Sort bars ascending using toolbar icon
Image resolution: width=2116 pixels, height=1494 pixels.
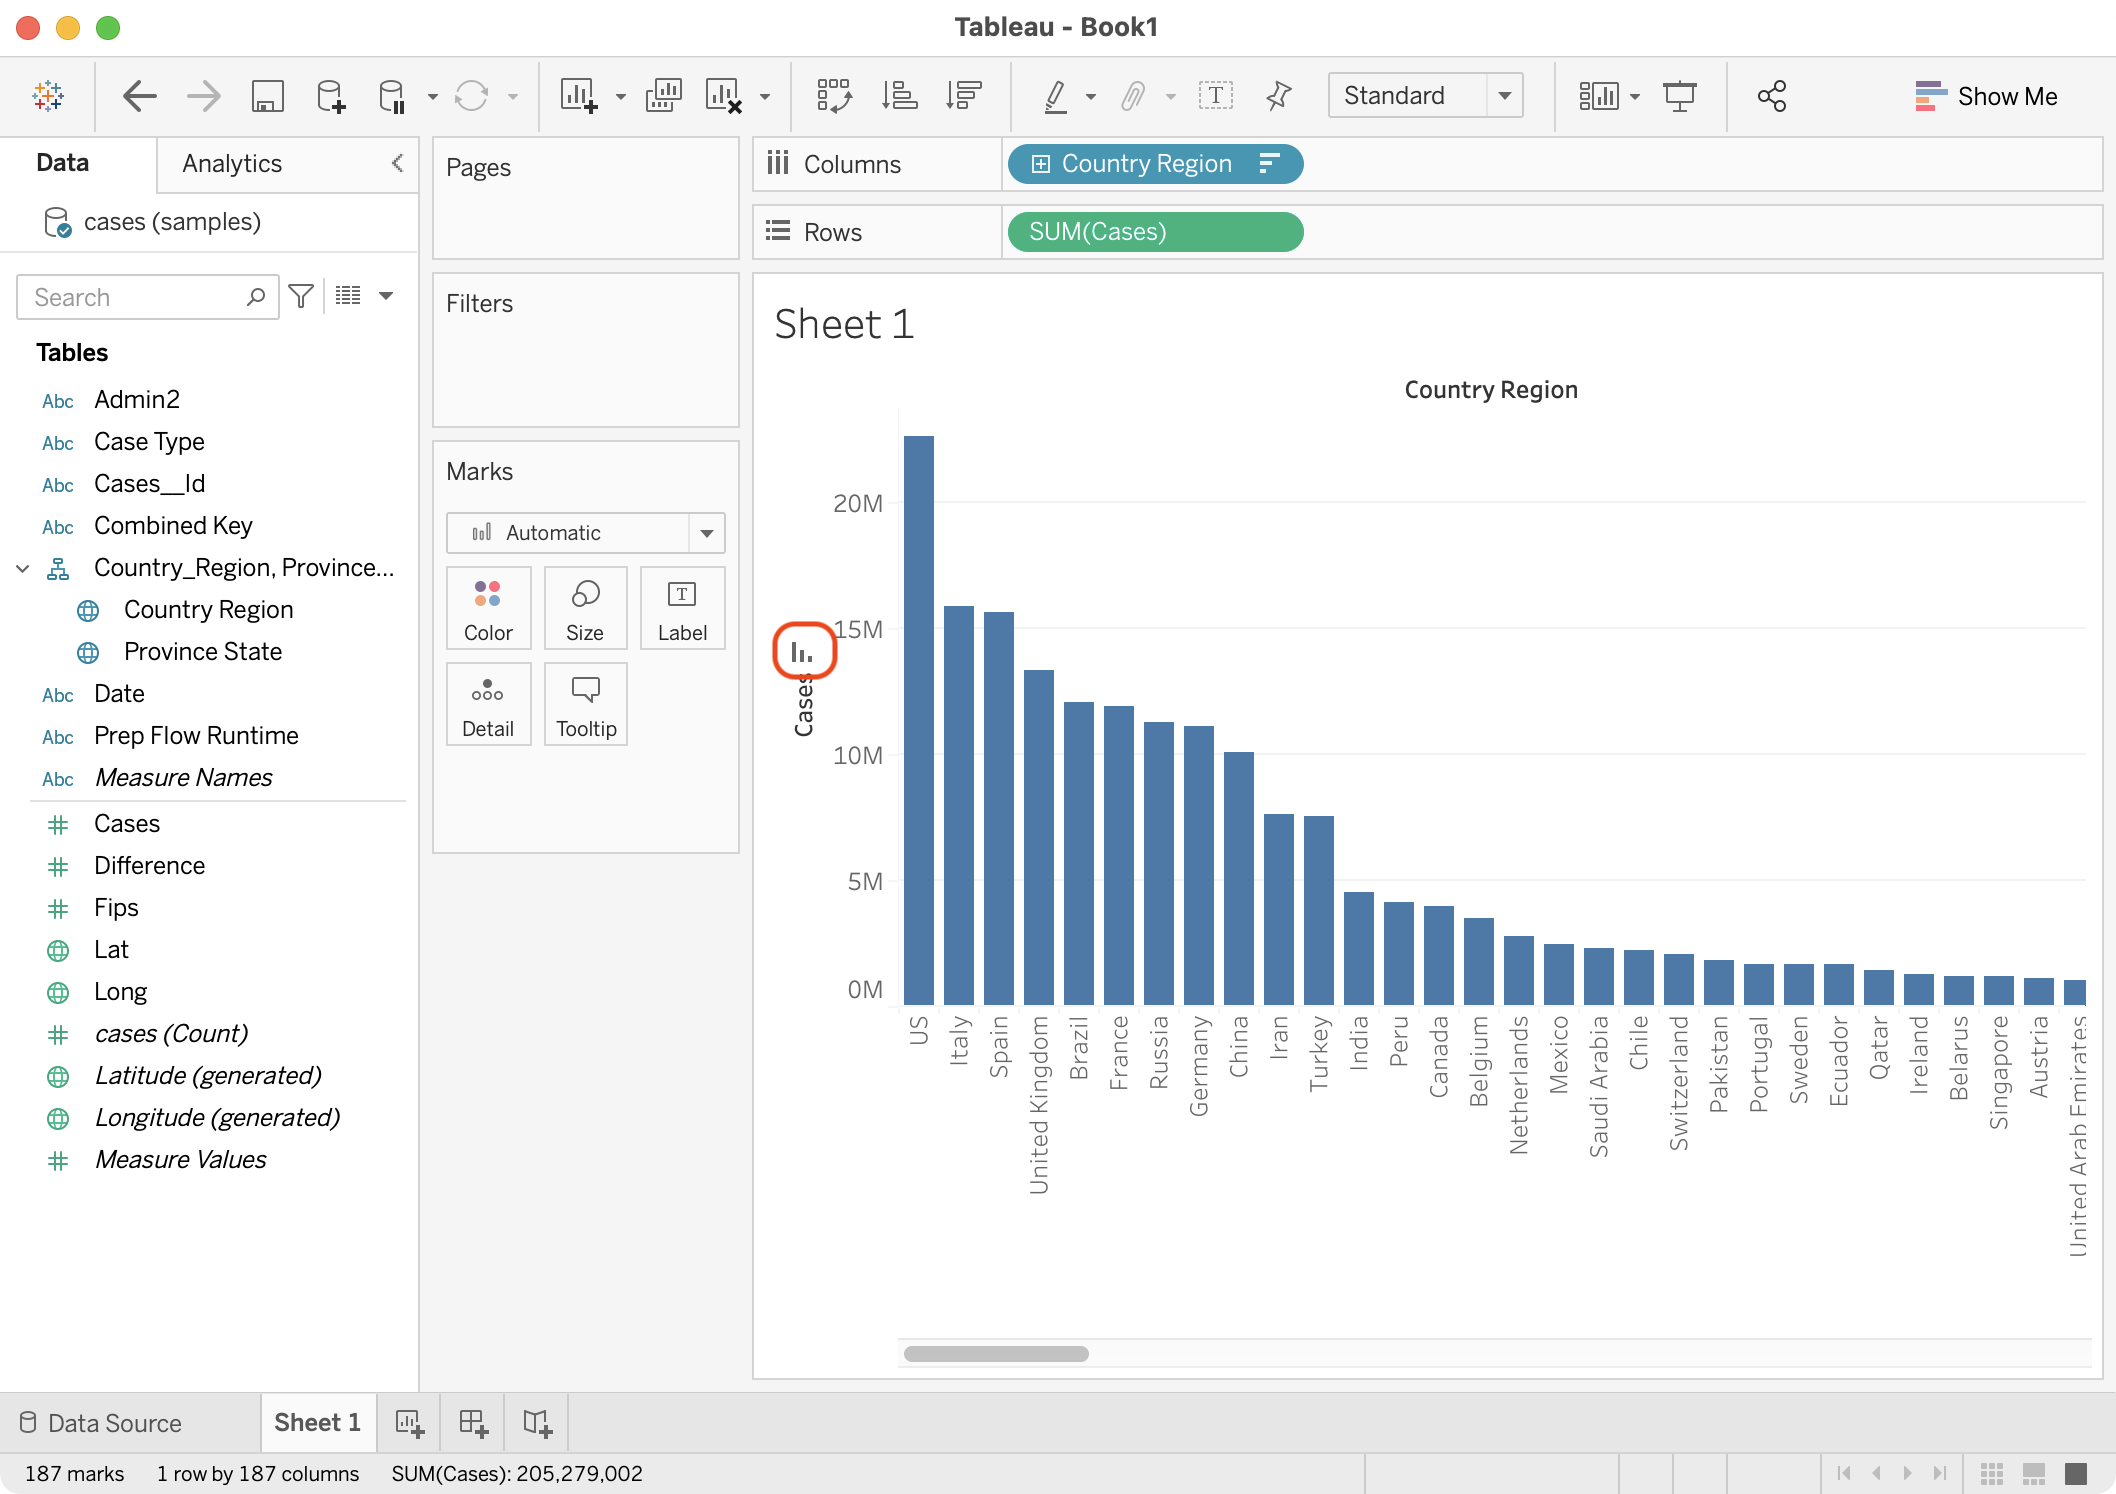tap(899, 96)
